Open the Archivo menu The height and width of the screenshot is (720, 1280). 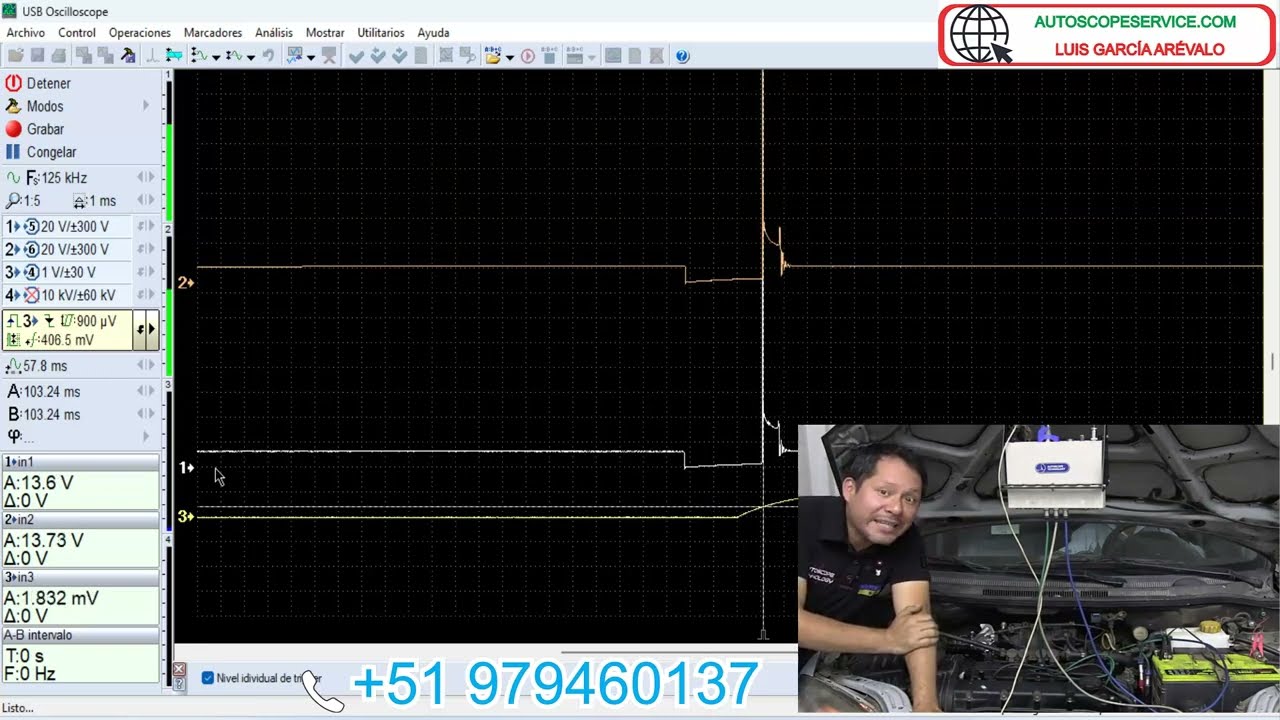(x=25, y=33)
